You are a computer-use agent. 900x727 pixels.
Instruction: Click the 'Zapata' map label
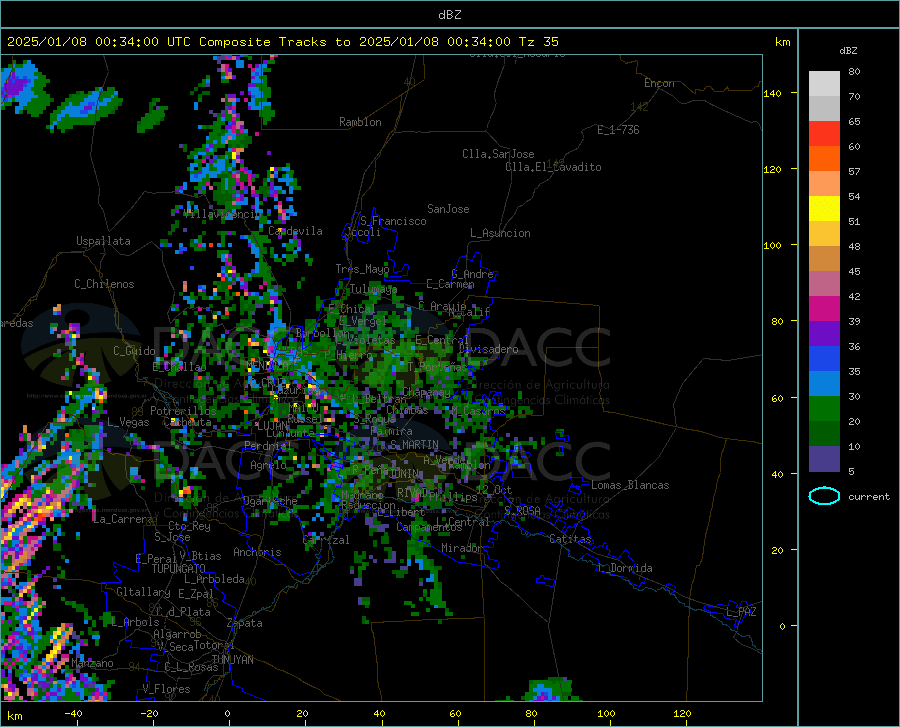(x=245, y=623)
